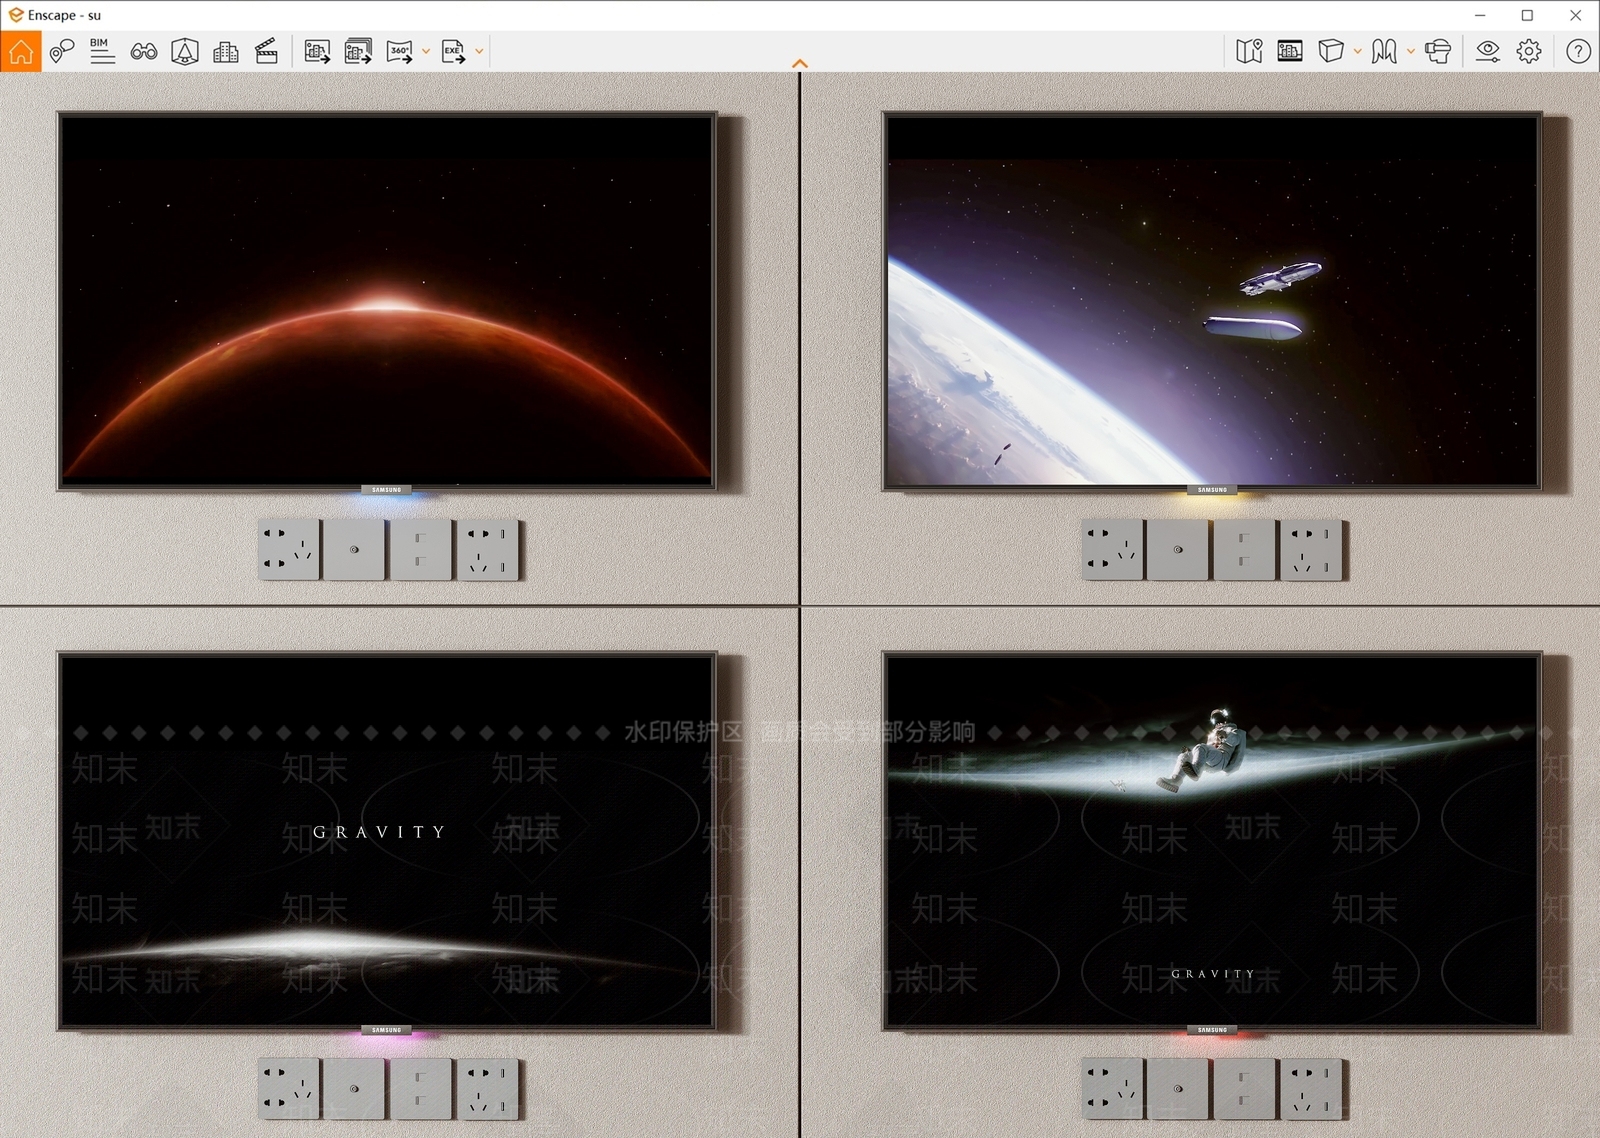Open Collaborative Annotations speech bubble icon

(62, 51)
